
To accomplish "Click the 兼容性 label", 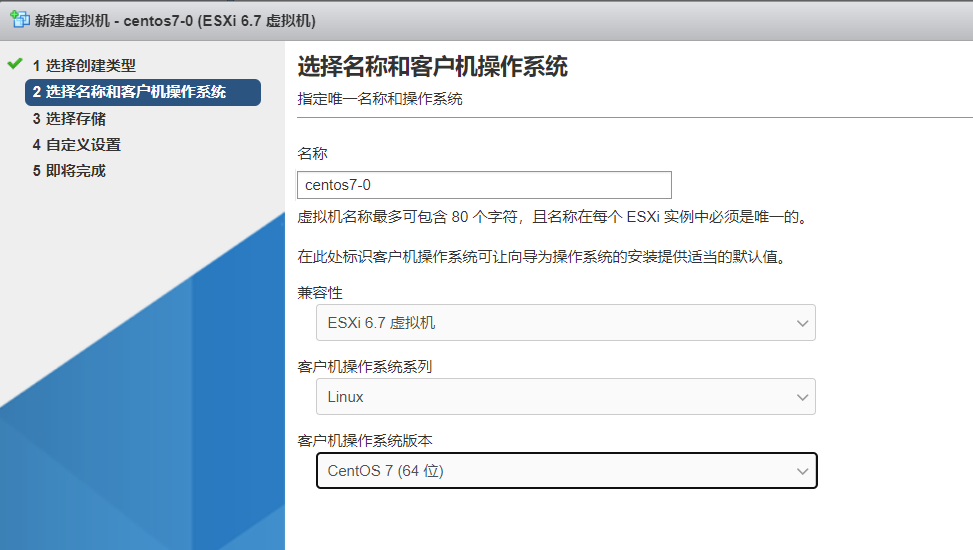I will (x=320, y=292).
